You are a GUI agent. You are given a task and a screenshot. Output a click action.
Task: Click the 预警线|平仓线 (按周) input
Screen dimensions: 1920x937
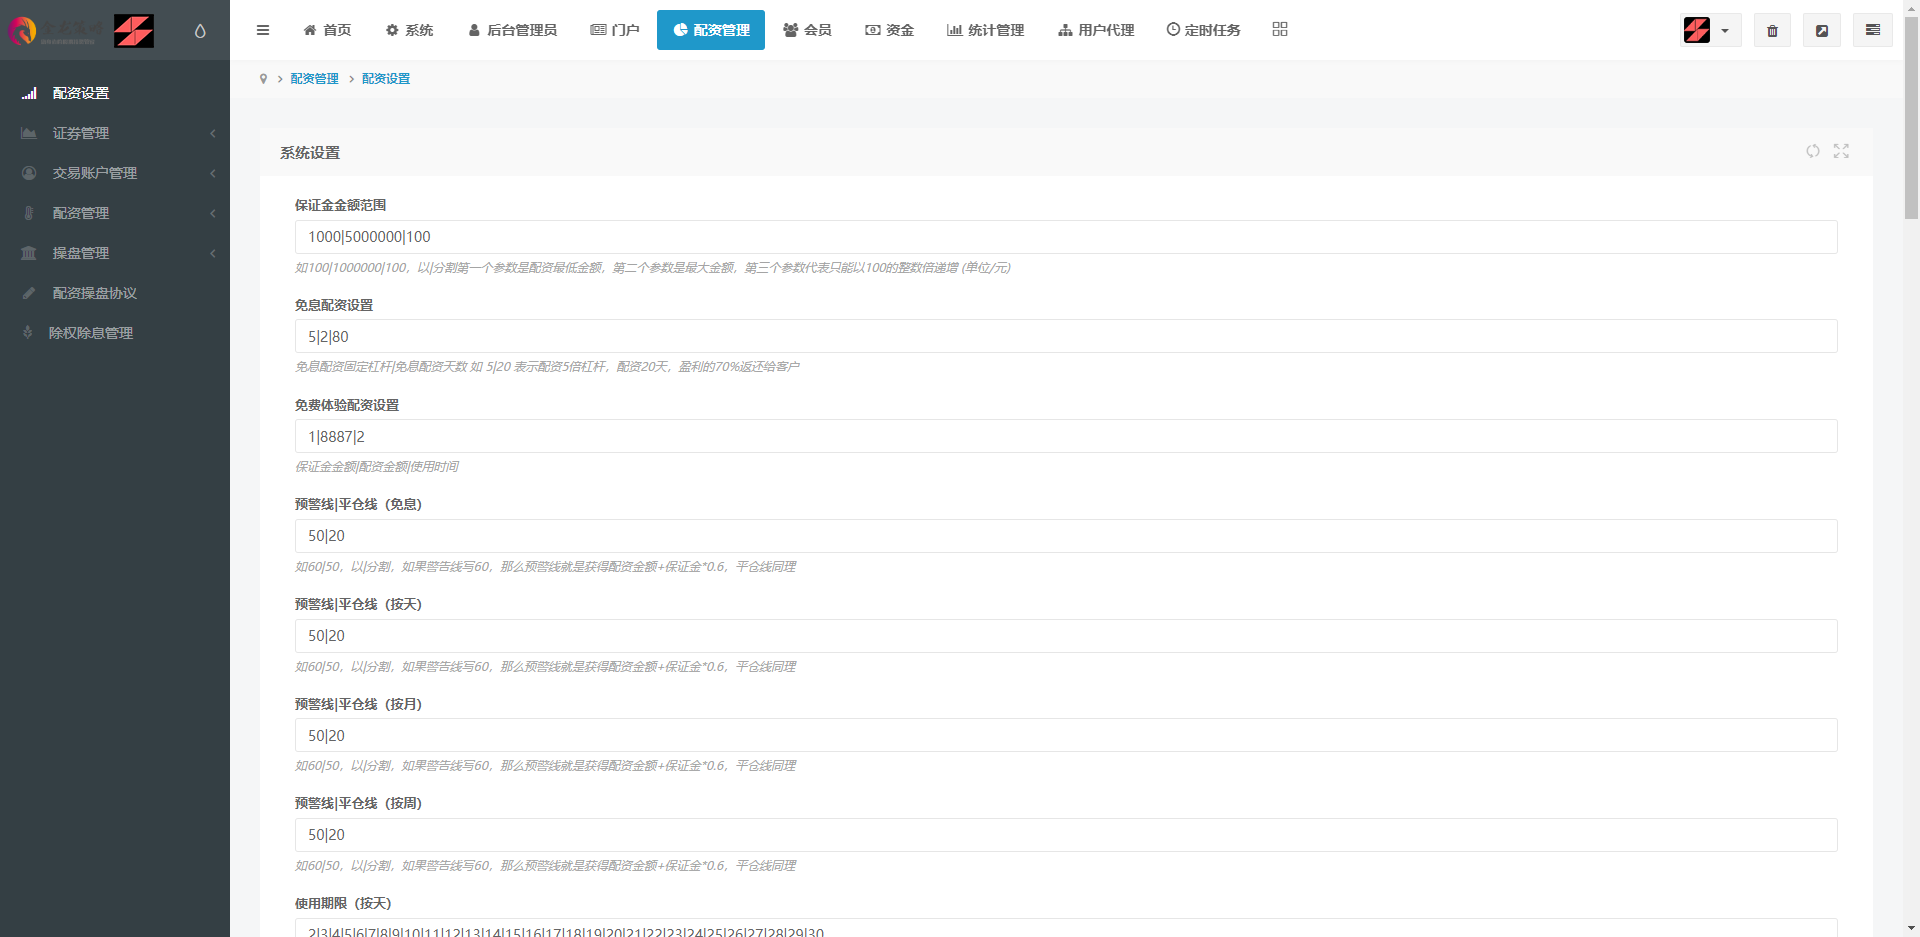(x=1066, y=835)
